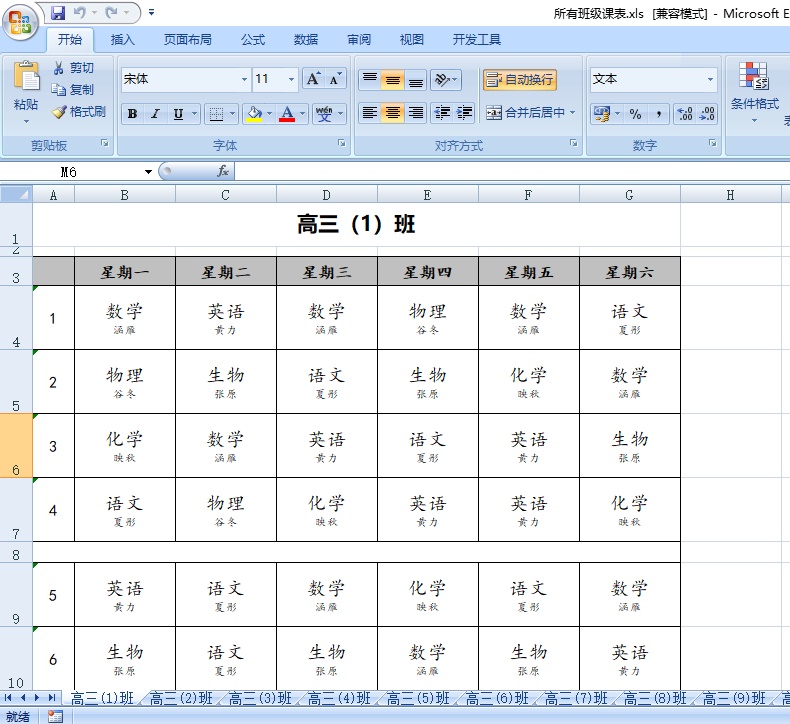Open the 字体 group dialog launcher

[342, 144]
